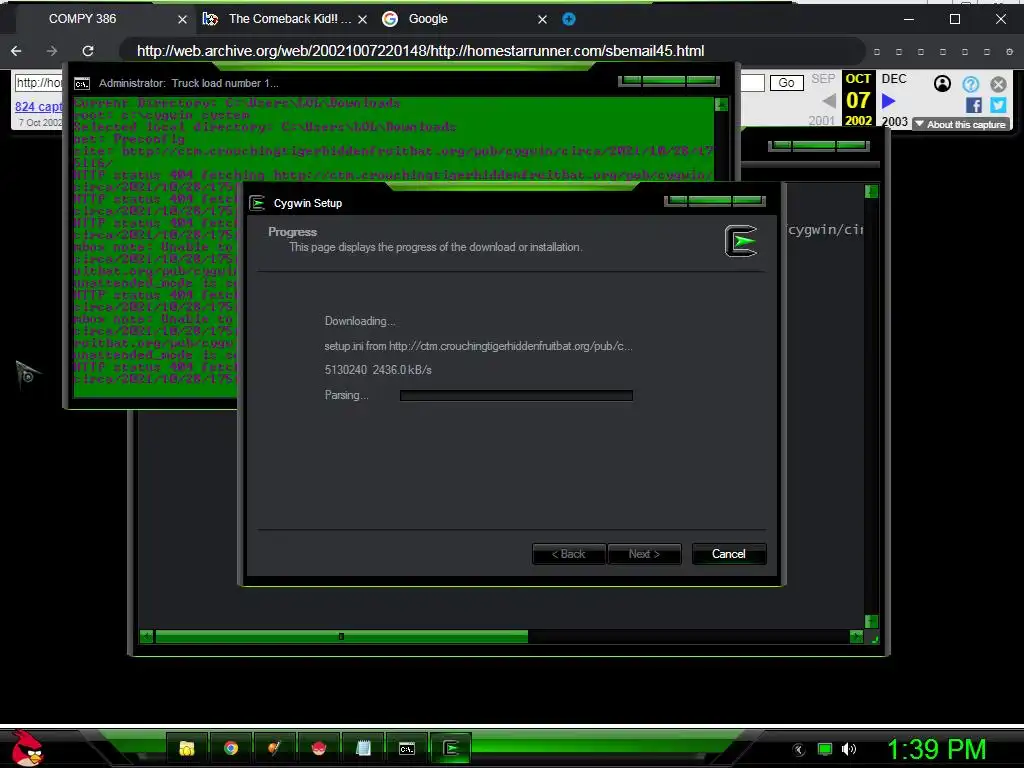Expand About this capture
Image resolution: width=1024 pixels, height=768 pixels.
point(961,124)
